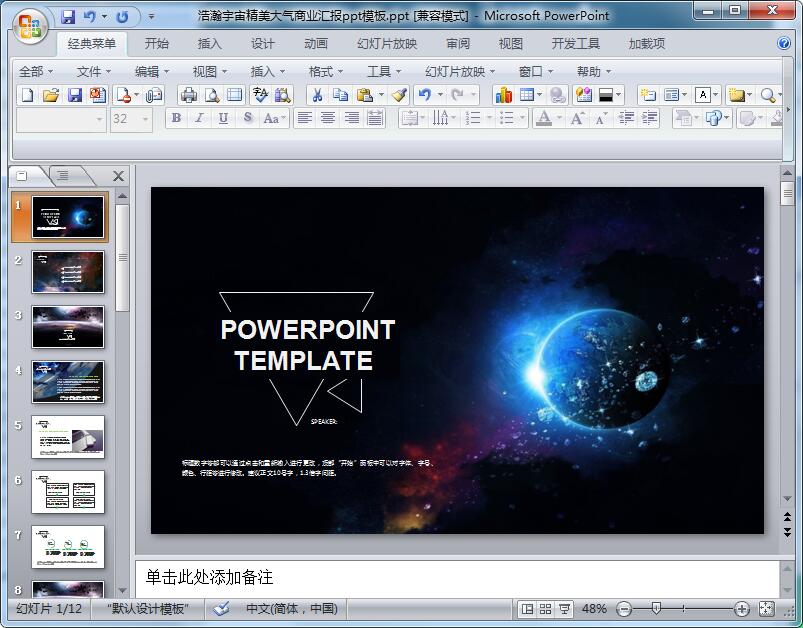The image size is (803, 628).
Task: Decrease list indent level
Action: (x=626, y=118)
